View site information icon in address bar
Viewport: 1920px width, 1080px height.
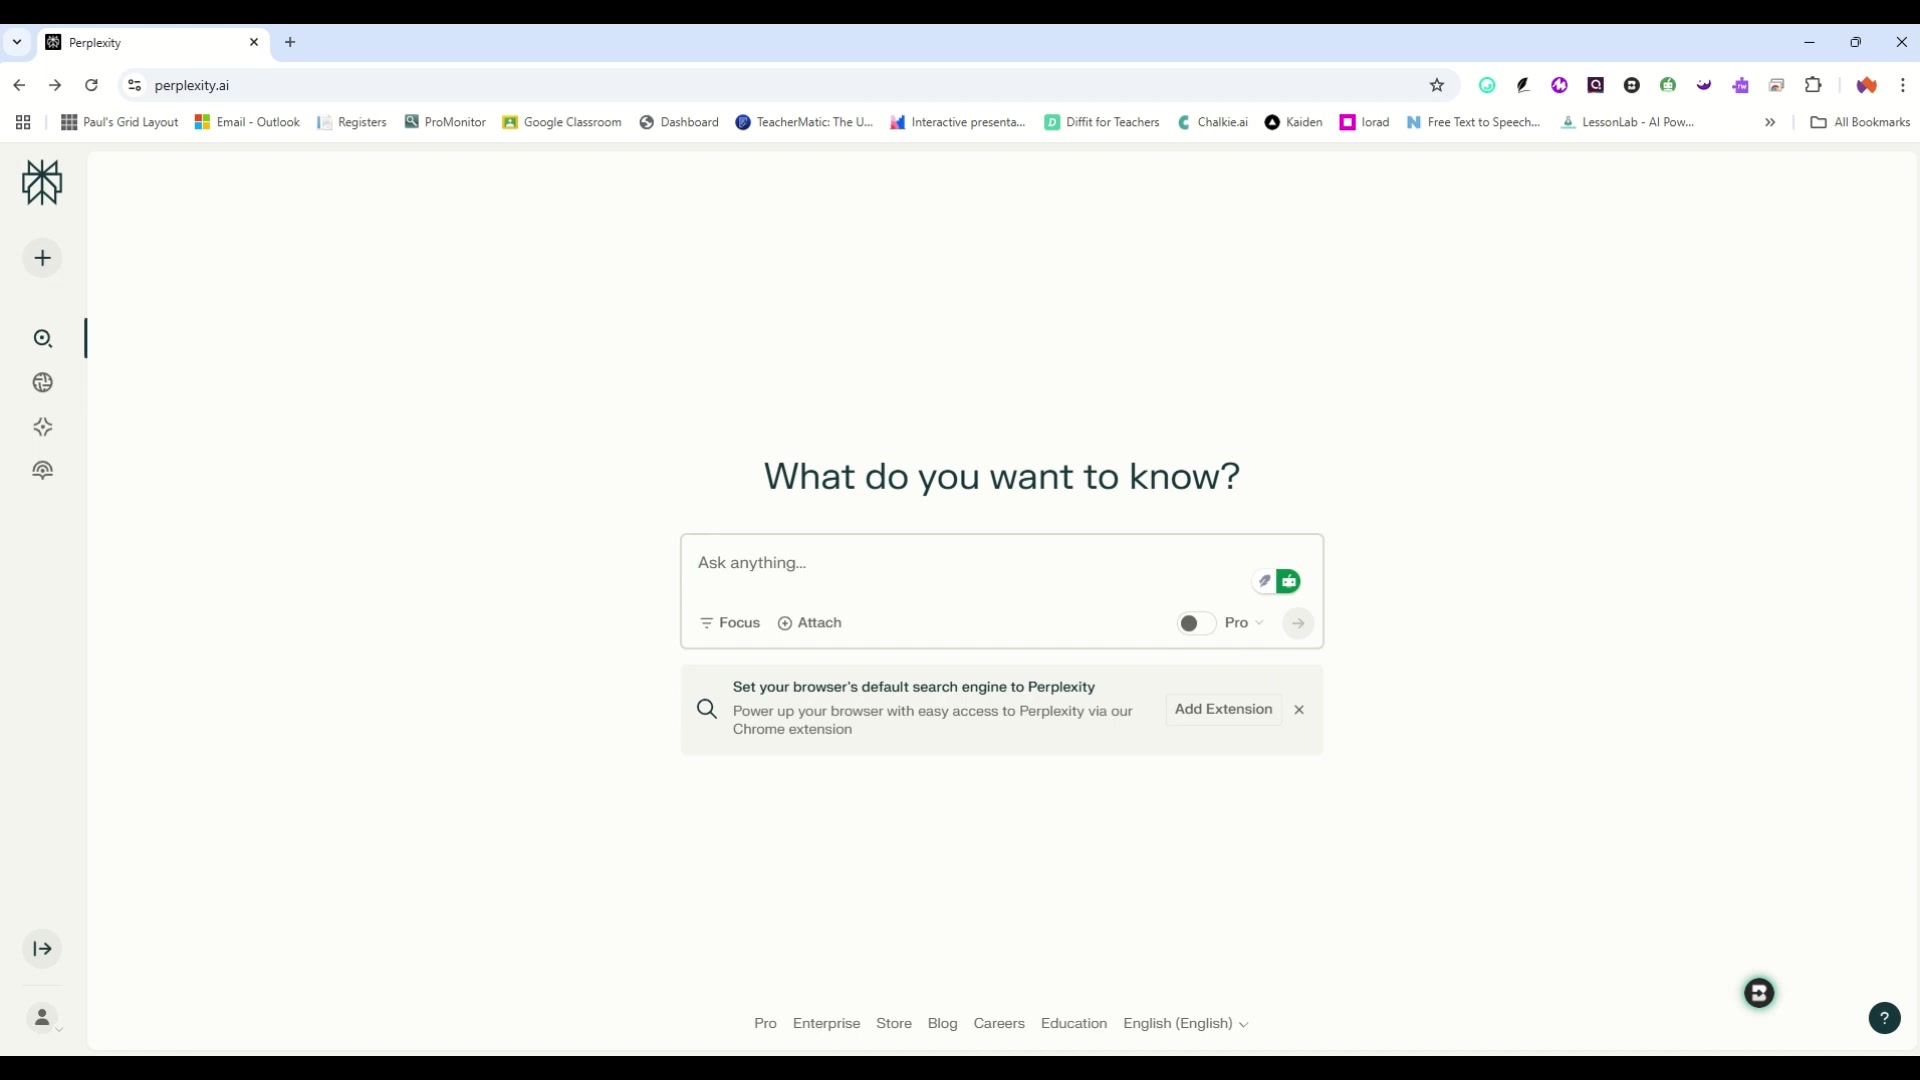pyautogui.click(x=134, y=85)
